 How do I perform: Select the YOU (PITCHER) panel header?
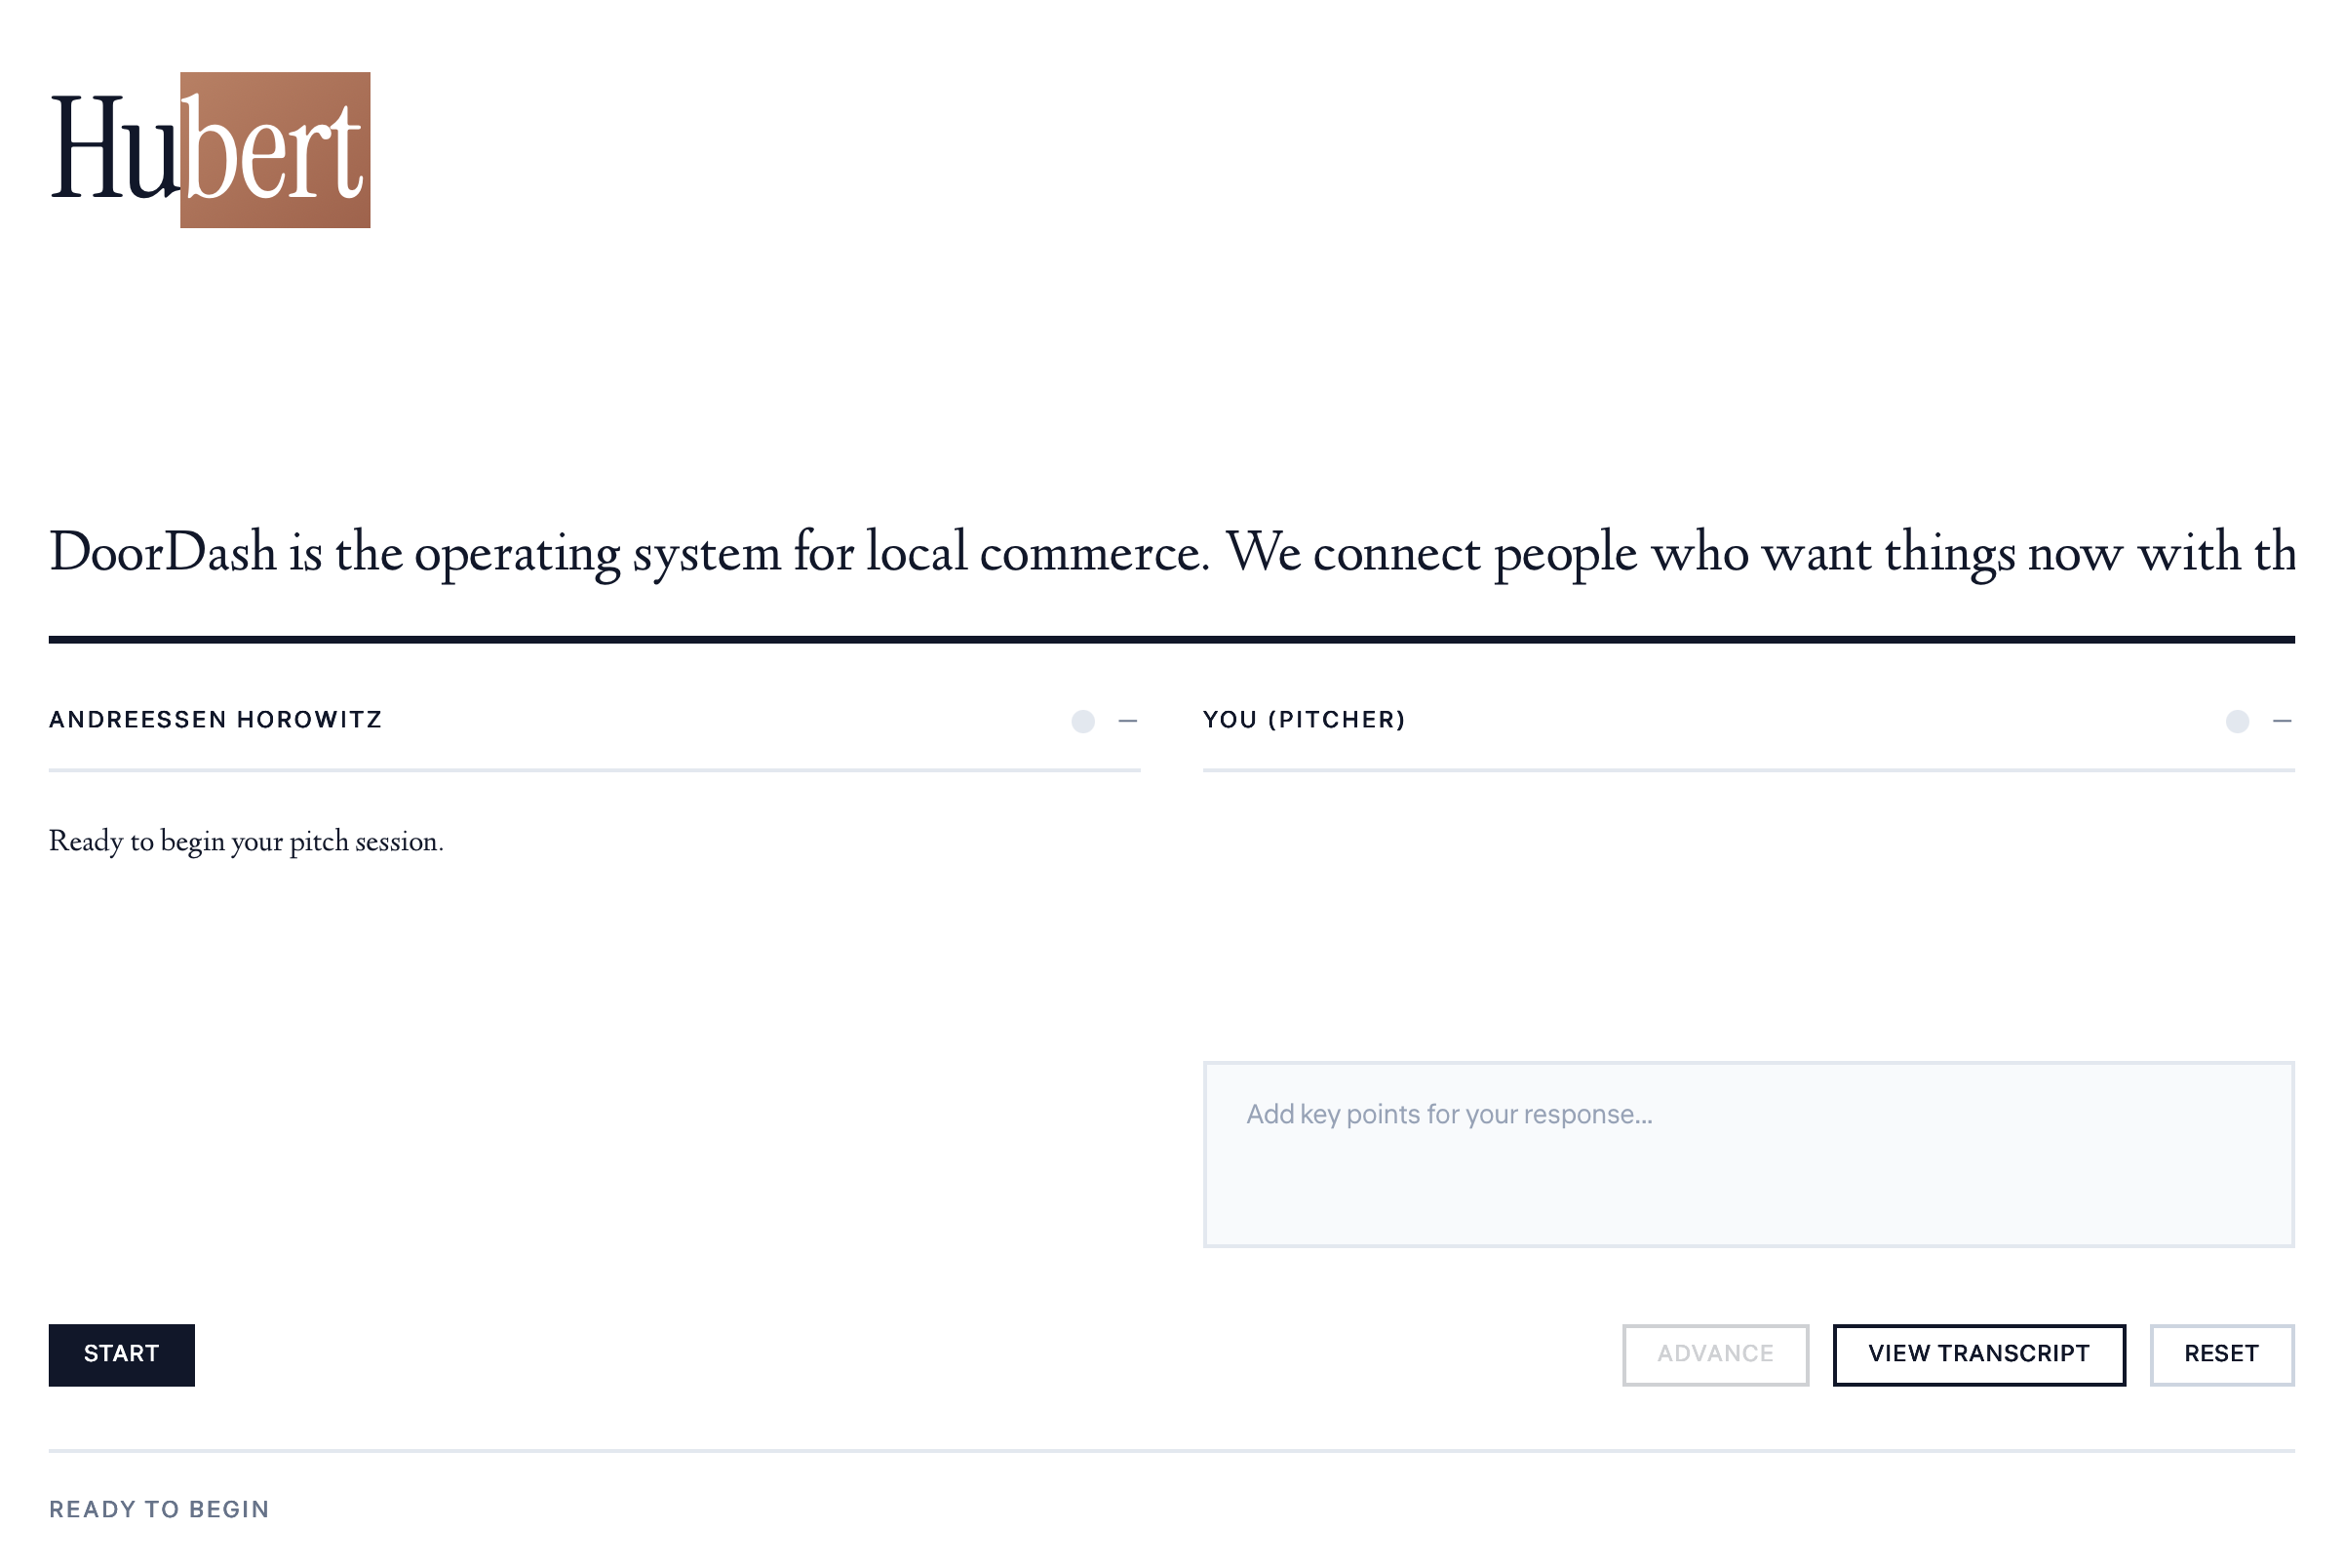1304,720
